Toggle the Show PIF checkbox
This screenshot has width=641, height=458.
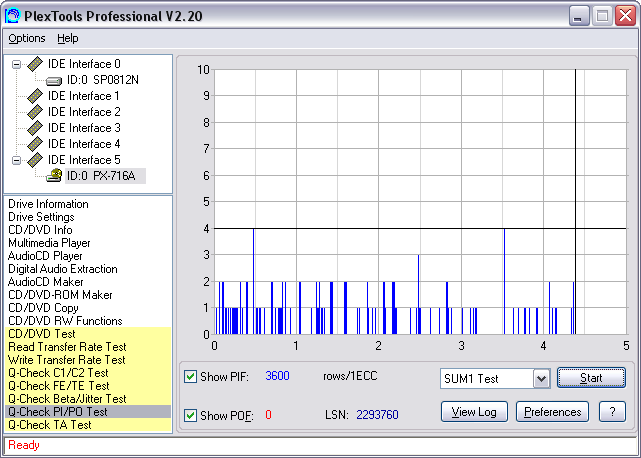point(191,376)
